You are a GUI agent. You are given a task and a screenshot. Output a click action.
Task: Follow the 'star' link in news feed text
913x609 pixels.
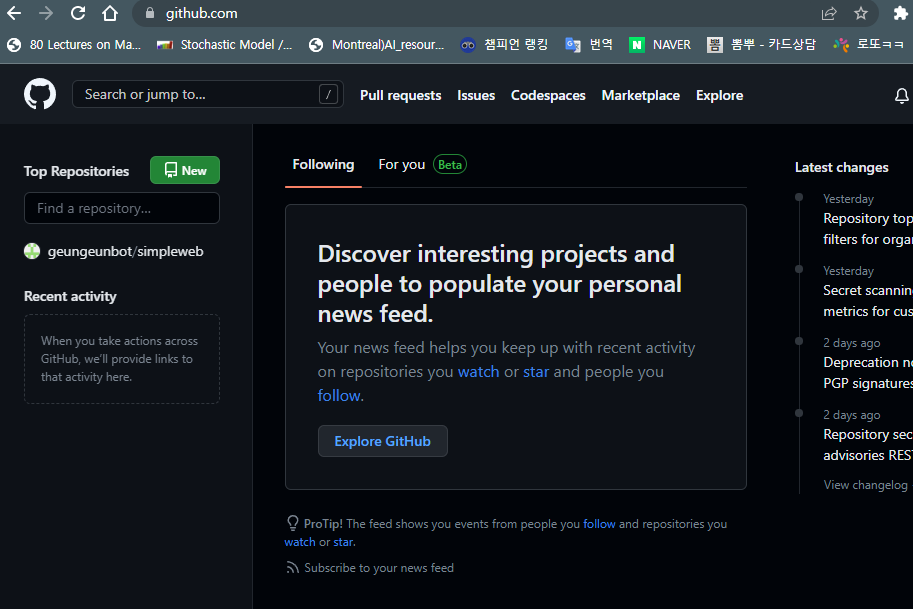tap(536, 371)
